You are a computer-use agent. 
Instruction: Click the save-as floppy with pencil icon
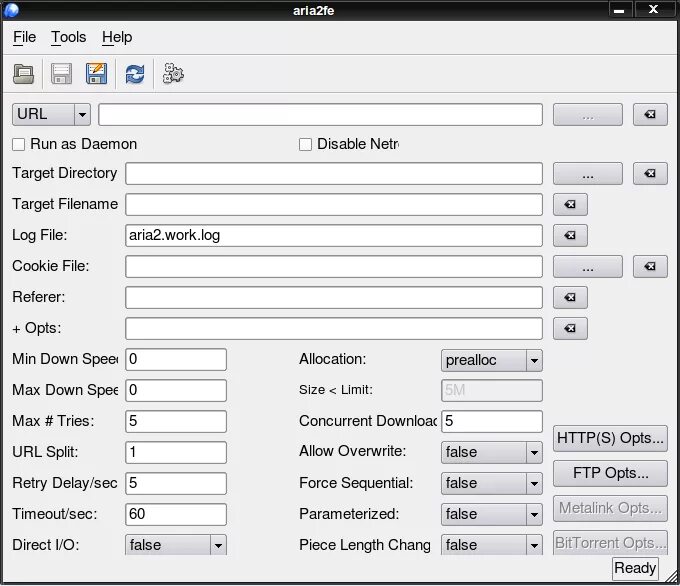point(96,74)
